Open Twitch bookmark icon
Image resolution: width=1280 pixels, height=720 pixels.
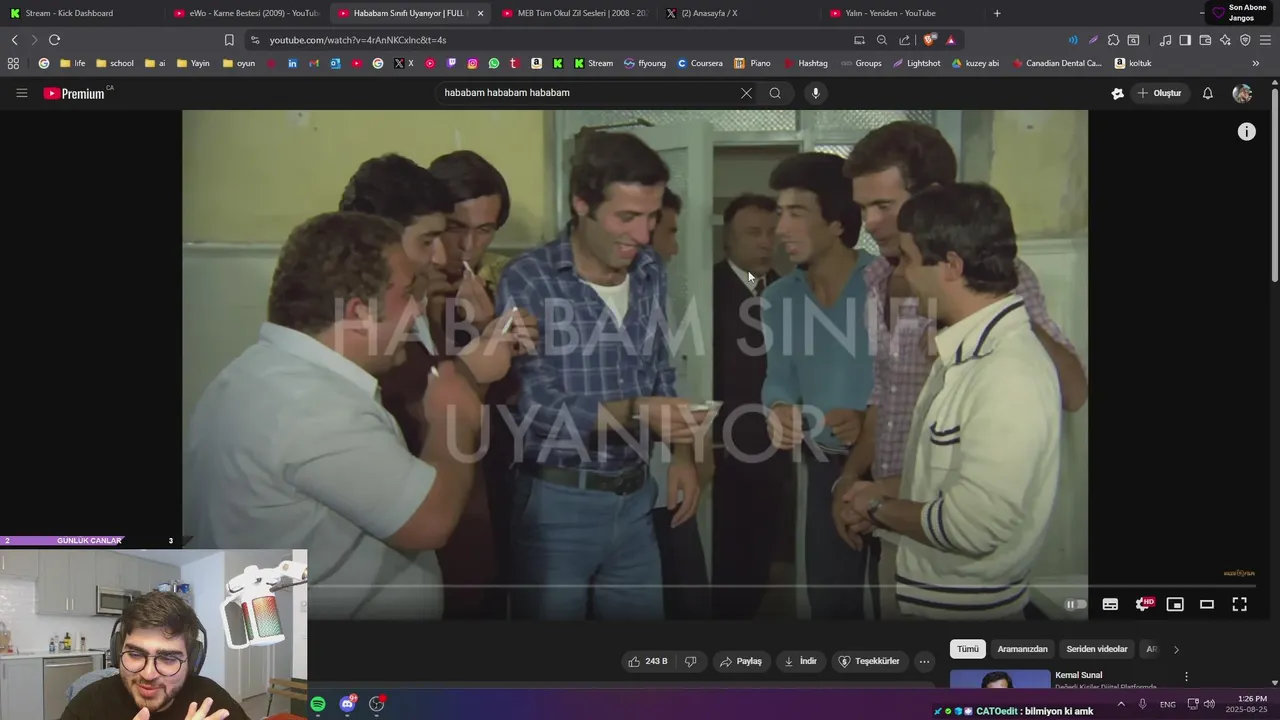click(x=451, y=63)
